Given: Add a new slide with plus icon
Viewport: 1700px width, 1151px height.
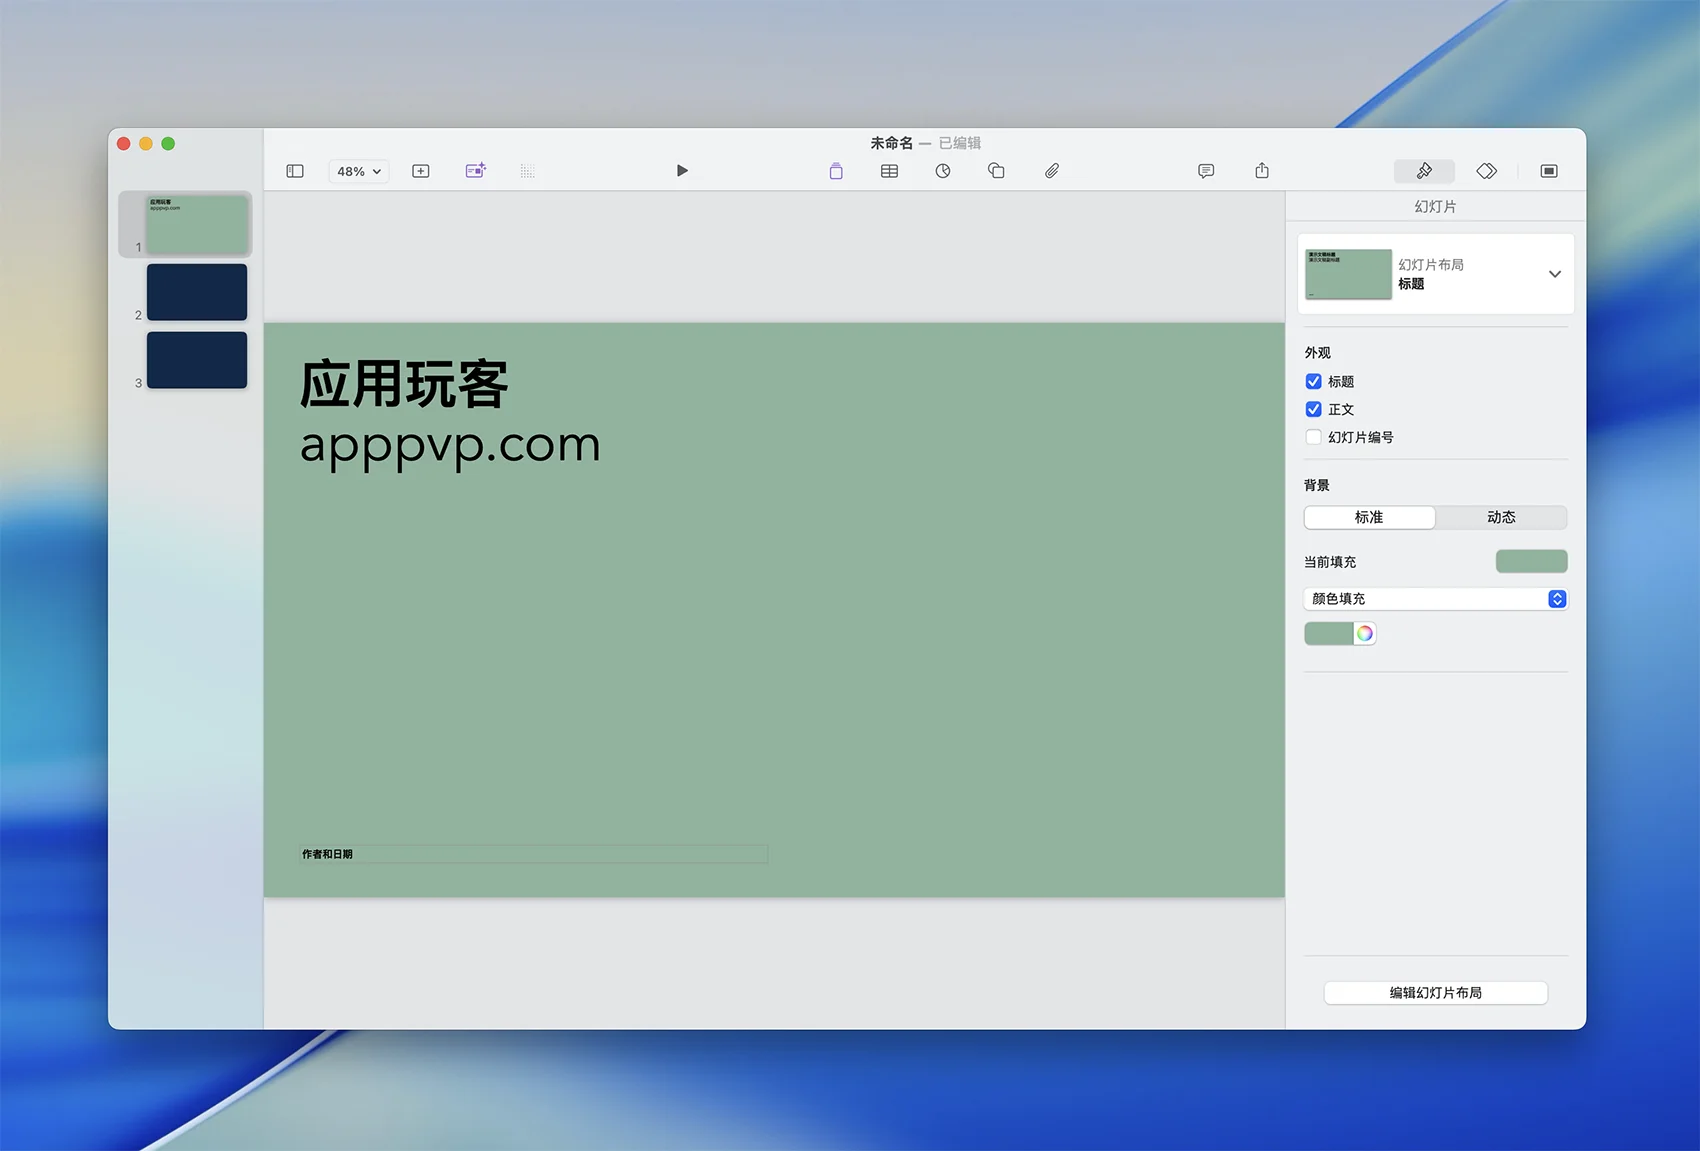Looking at the screenshot, I should pyautogui.click(x=421, y=171).
